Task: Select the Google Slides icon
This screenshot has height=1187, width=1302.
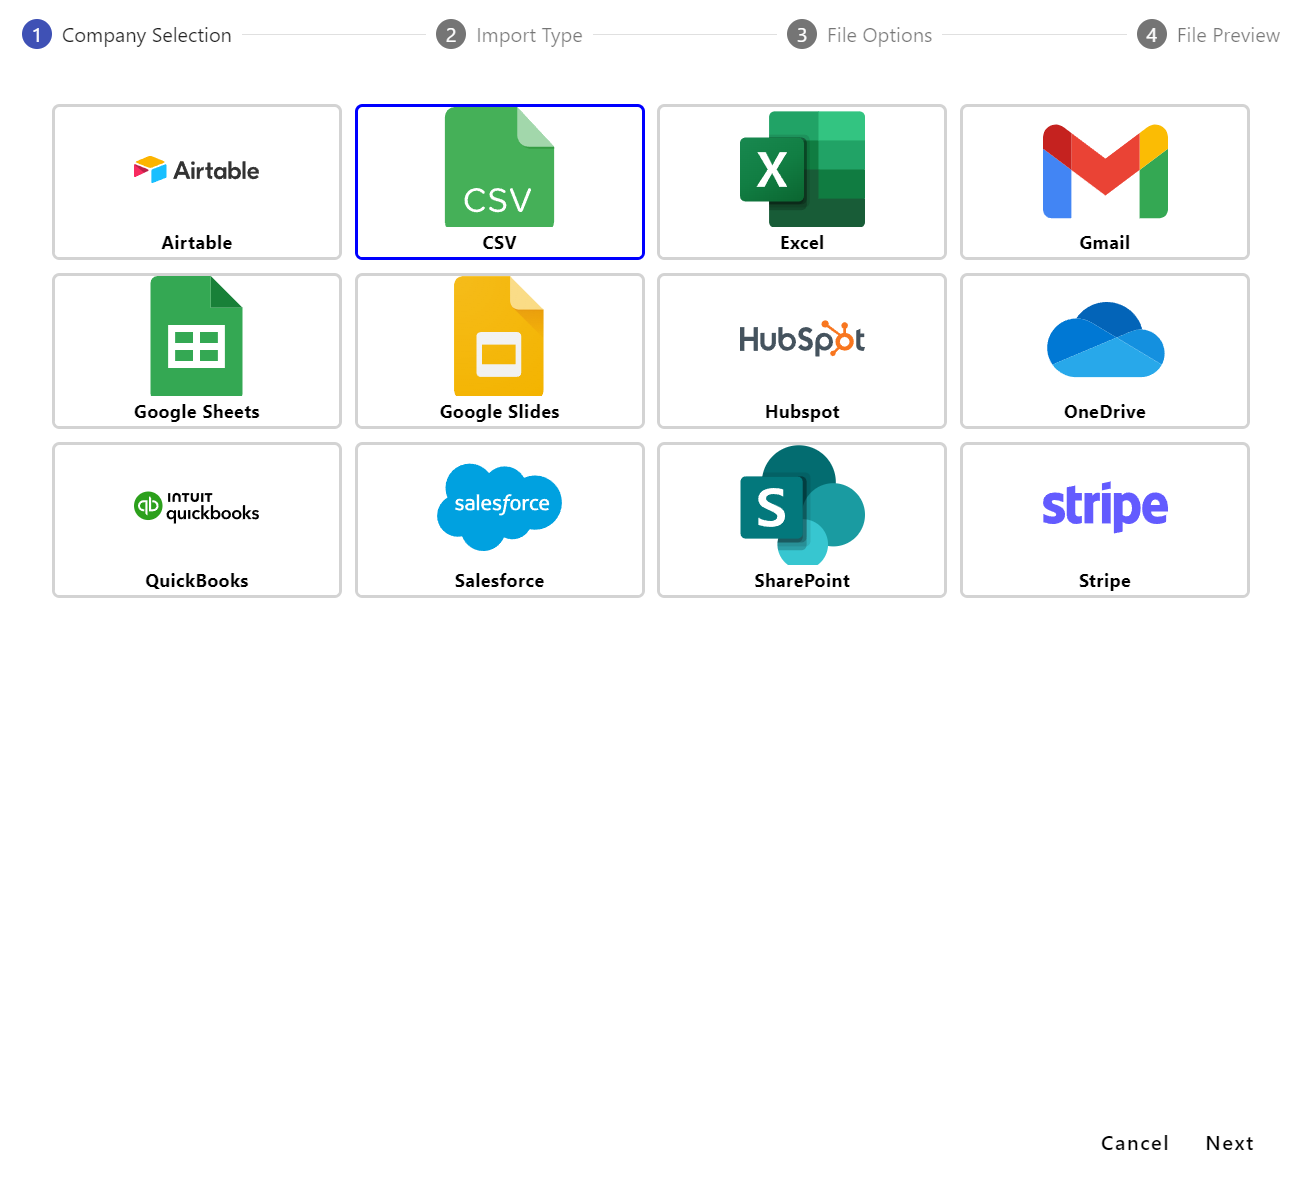Action: (499, 337)
